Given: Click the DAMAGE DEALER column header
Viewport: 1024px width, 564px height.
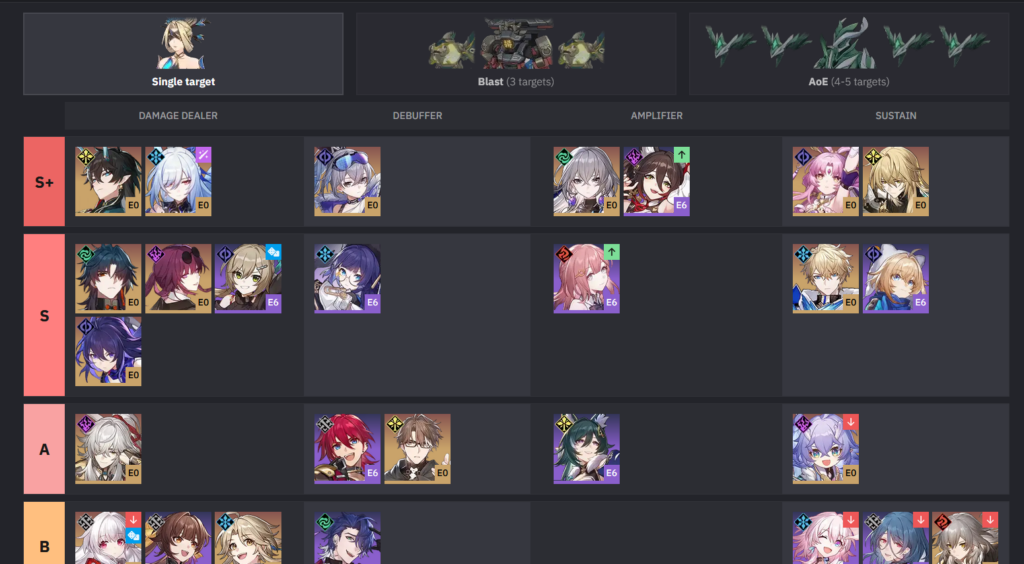Looking at the screenshot, I should pyautogui.click(x=178, y=116).
